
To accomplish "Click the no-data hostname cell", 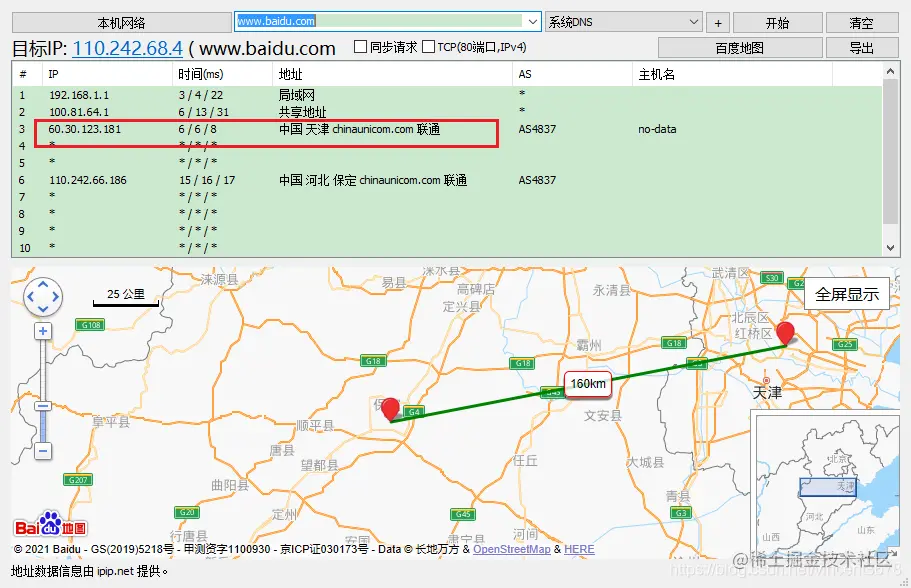I will 657,129.
